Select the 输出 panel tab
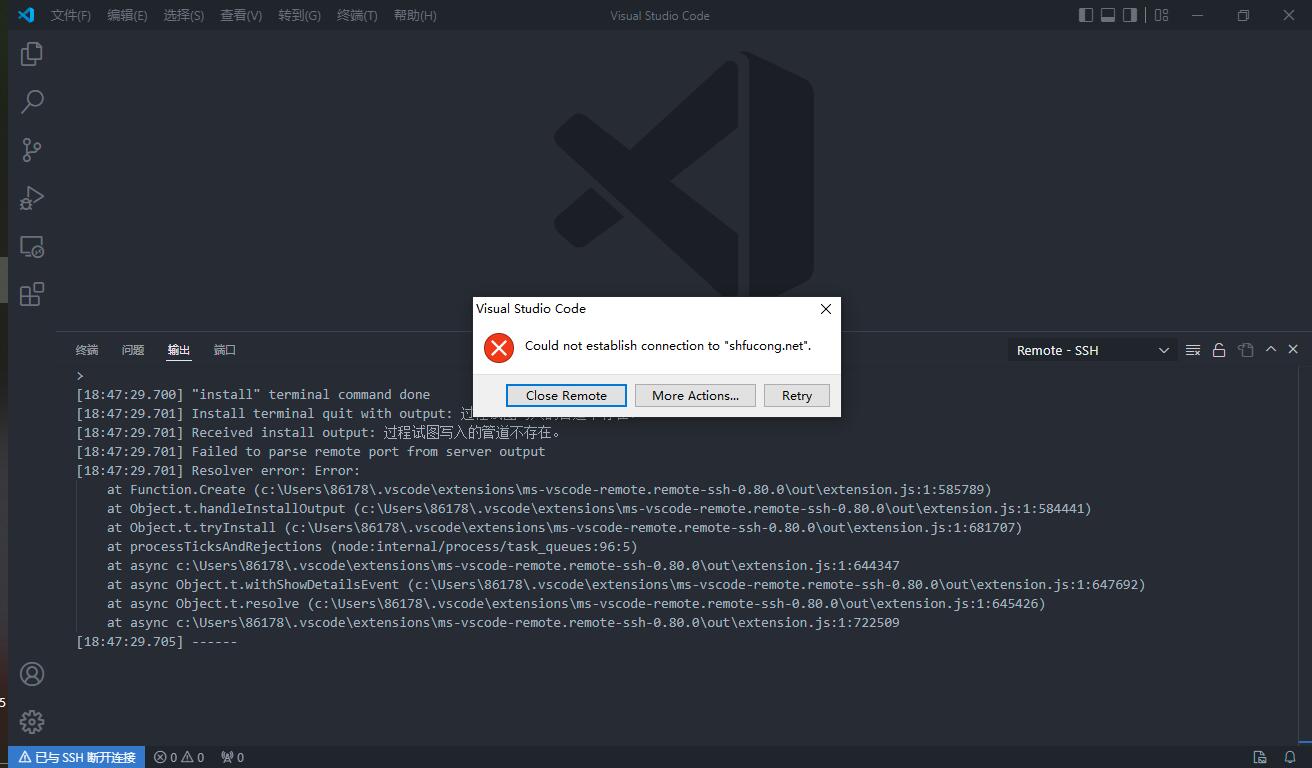 point(179,350)
